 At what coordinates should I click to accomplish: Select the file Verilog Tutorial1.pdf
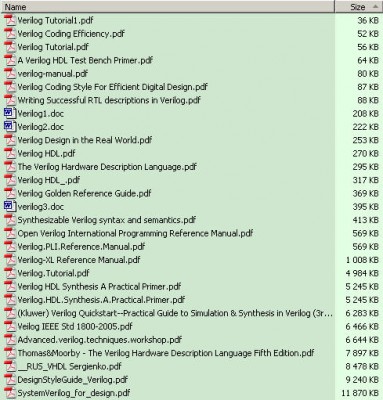tap(55, 20)
